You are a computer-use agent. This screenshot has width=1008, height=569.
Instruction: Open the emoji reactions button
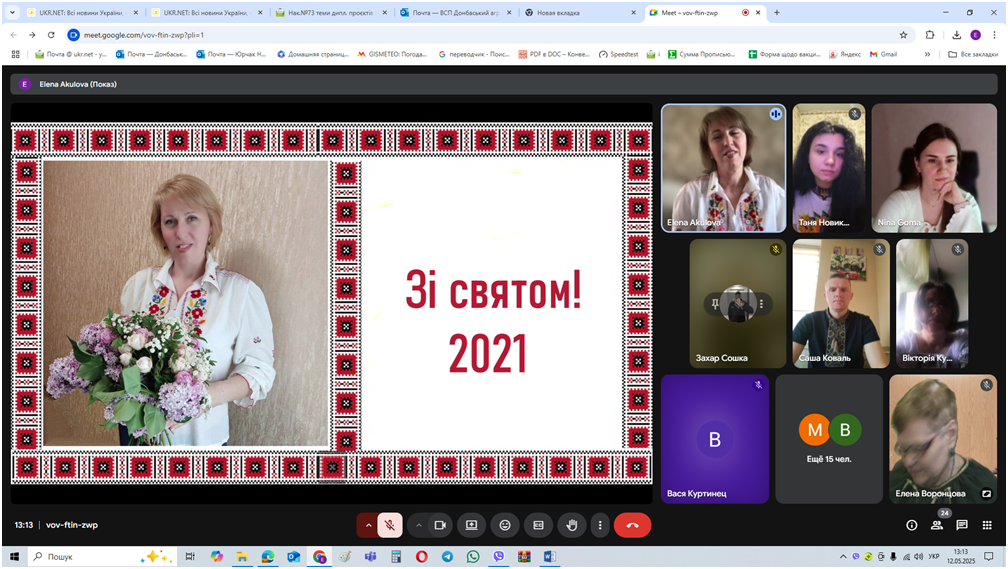[505, 525]
